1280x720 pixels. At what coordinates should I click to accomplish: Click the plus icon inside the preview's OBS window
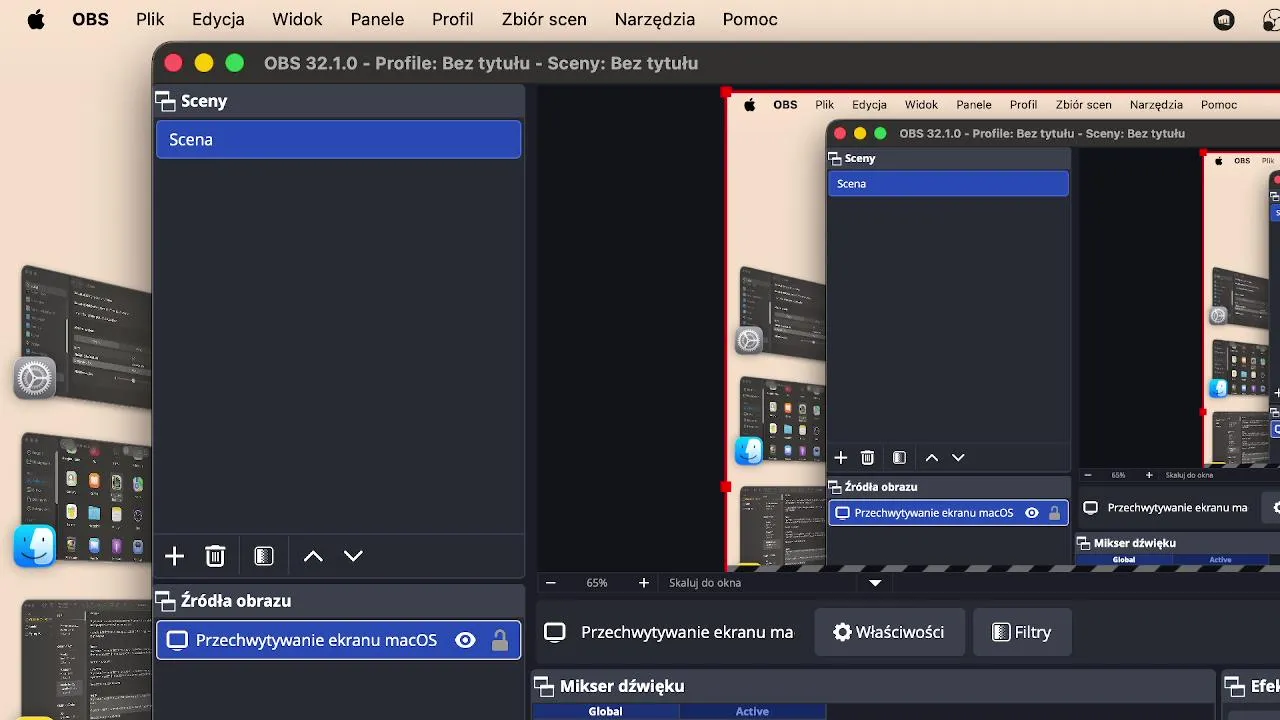coord(841,457)
